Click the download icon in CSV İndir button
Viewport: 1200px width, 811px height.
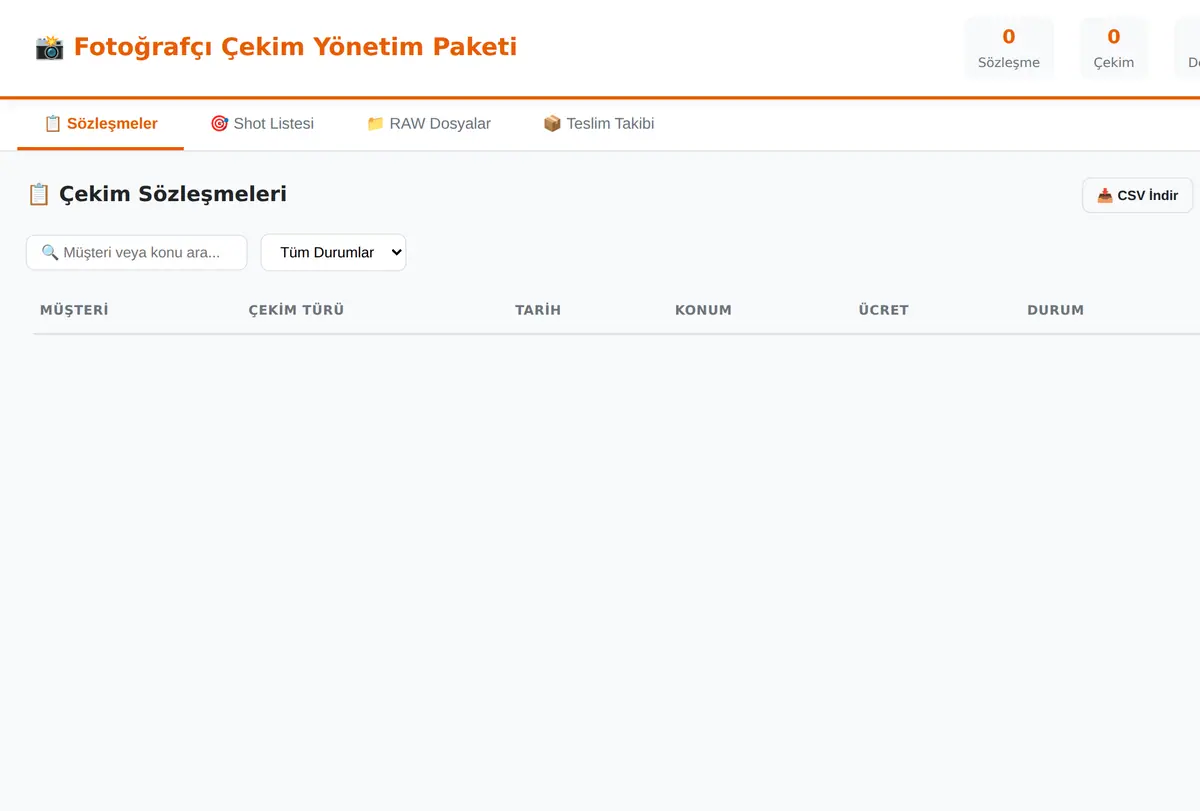[x=1105, y=196]
